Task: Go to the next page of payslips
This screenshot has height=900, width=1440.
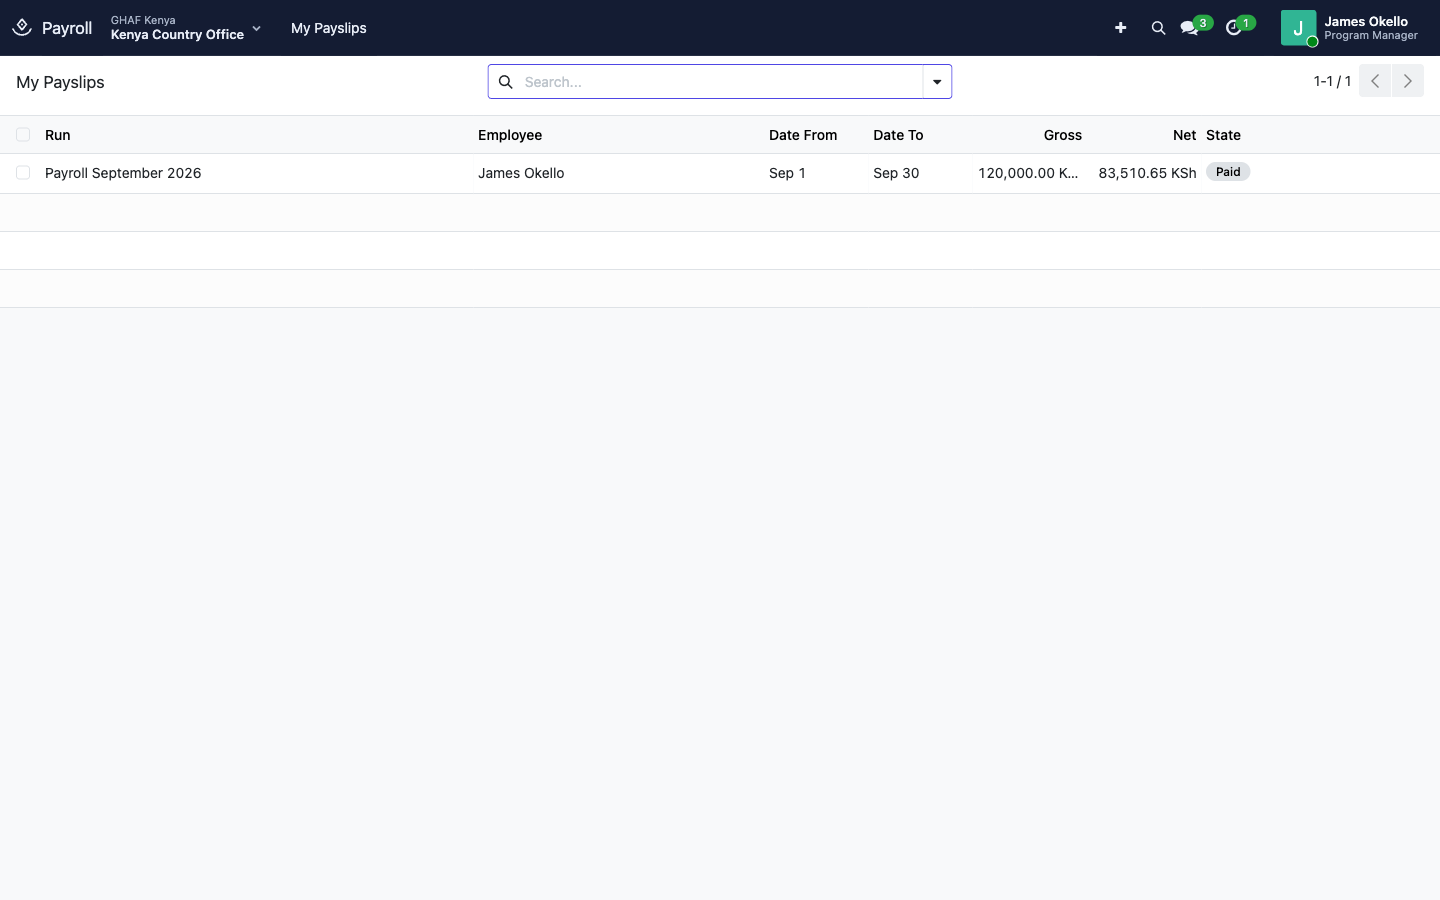Action: coord(1408,81)
